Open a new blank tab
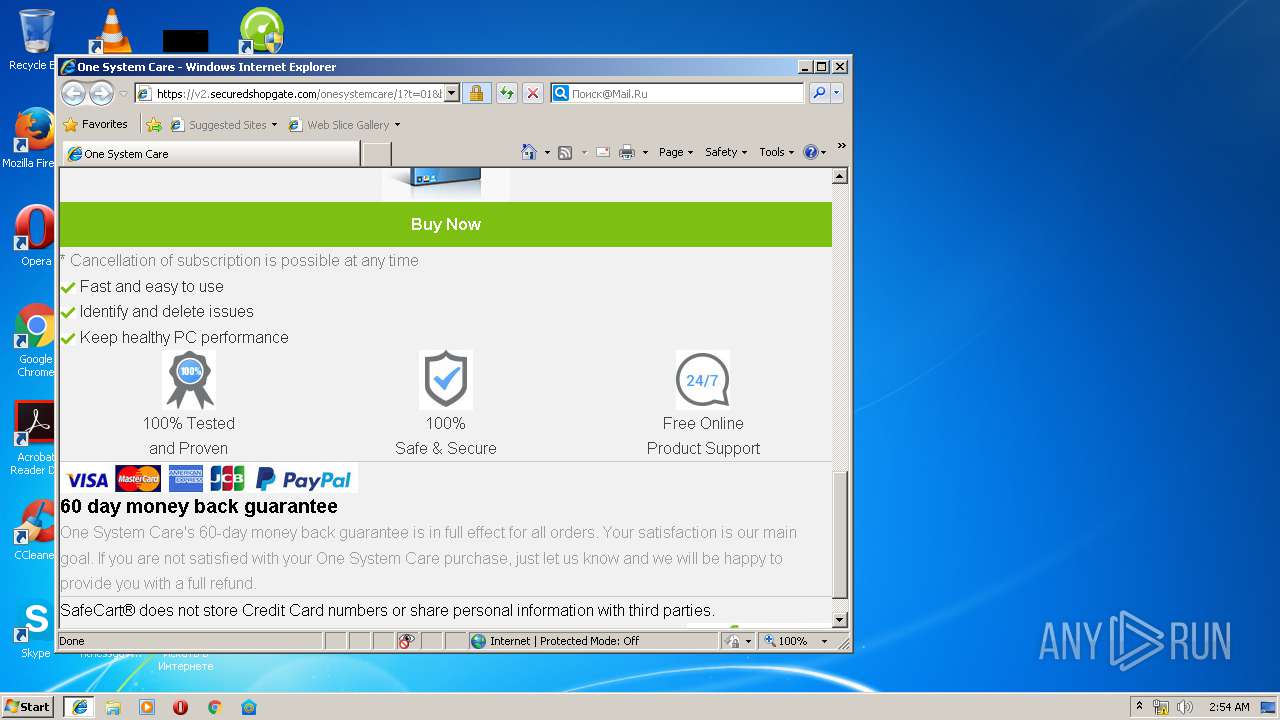 pos(376,154)
